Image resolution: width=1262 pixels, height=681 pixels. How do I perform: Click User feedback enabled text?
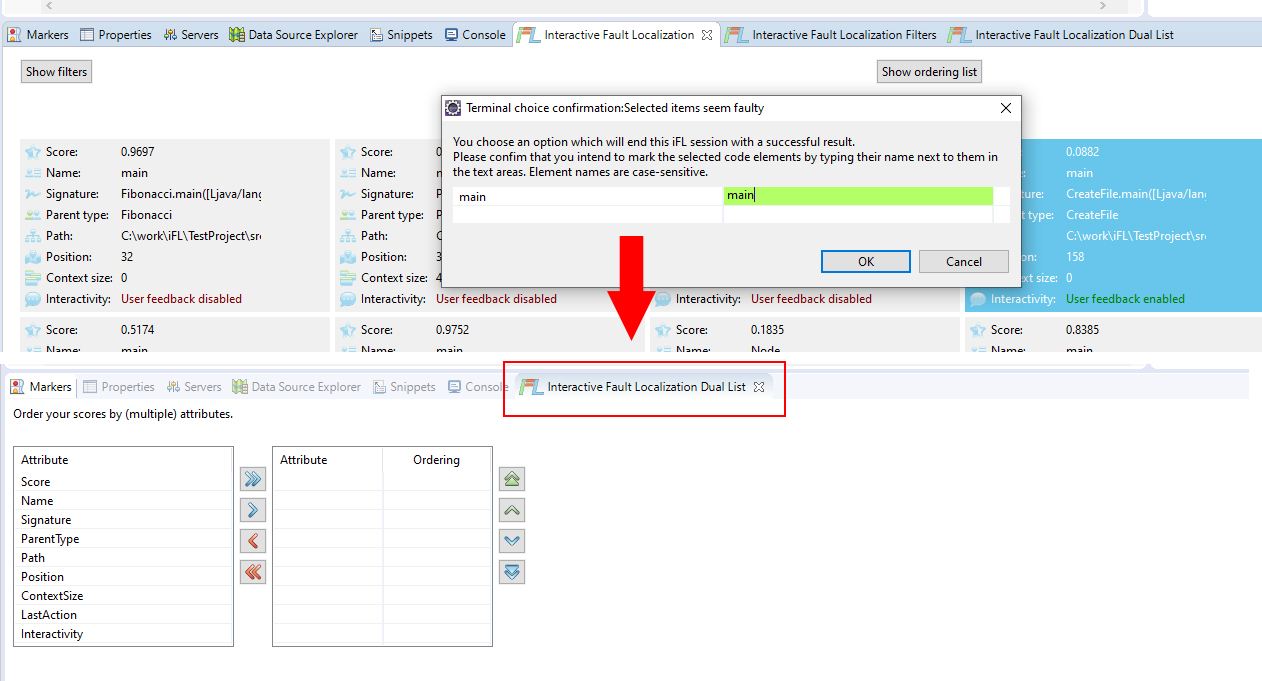click(x=1125, y=299)
